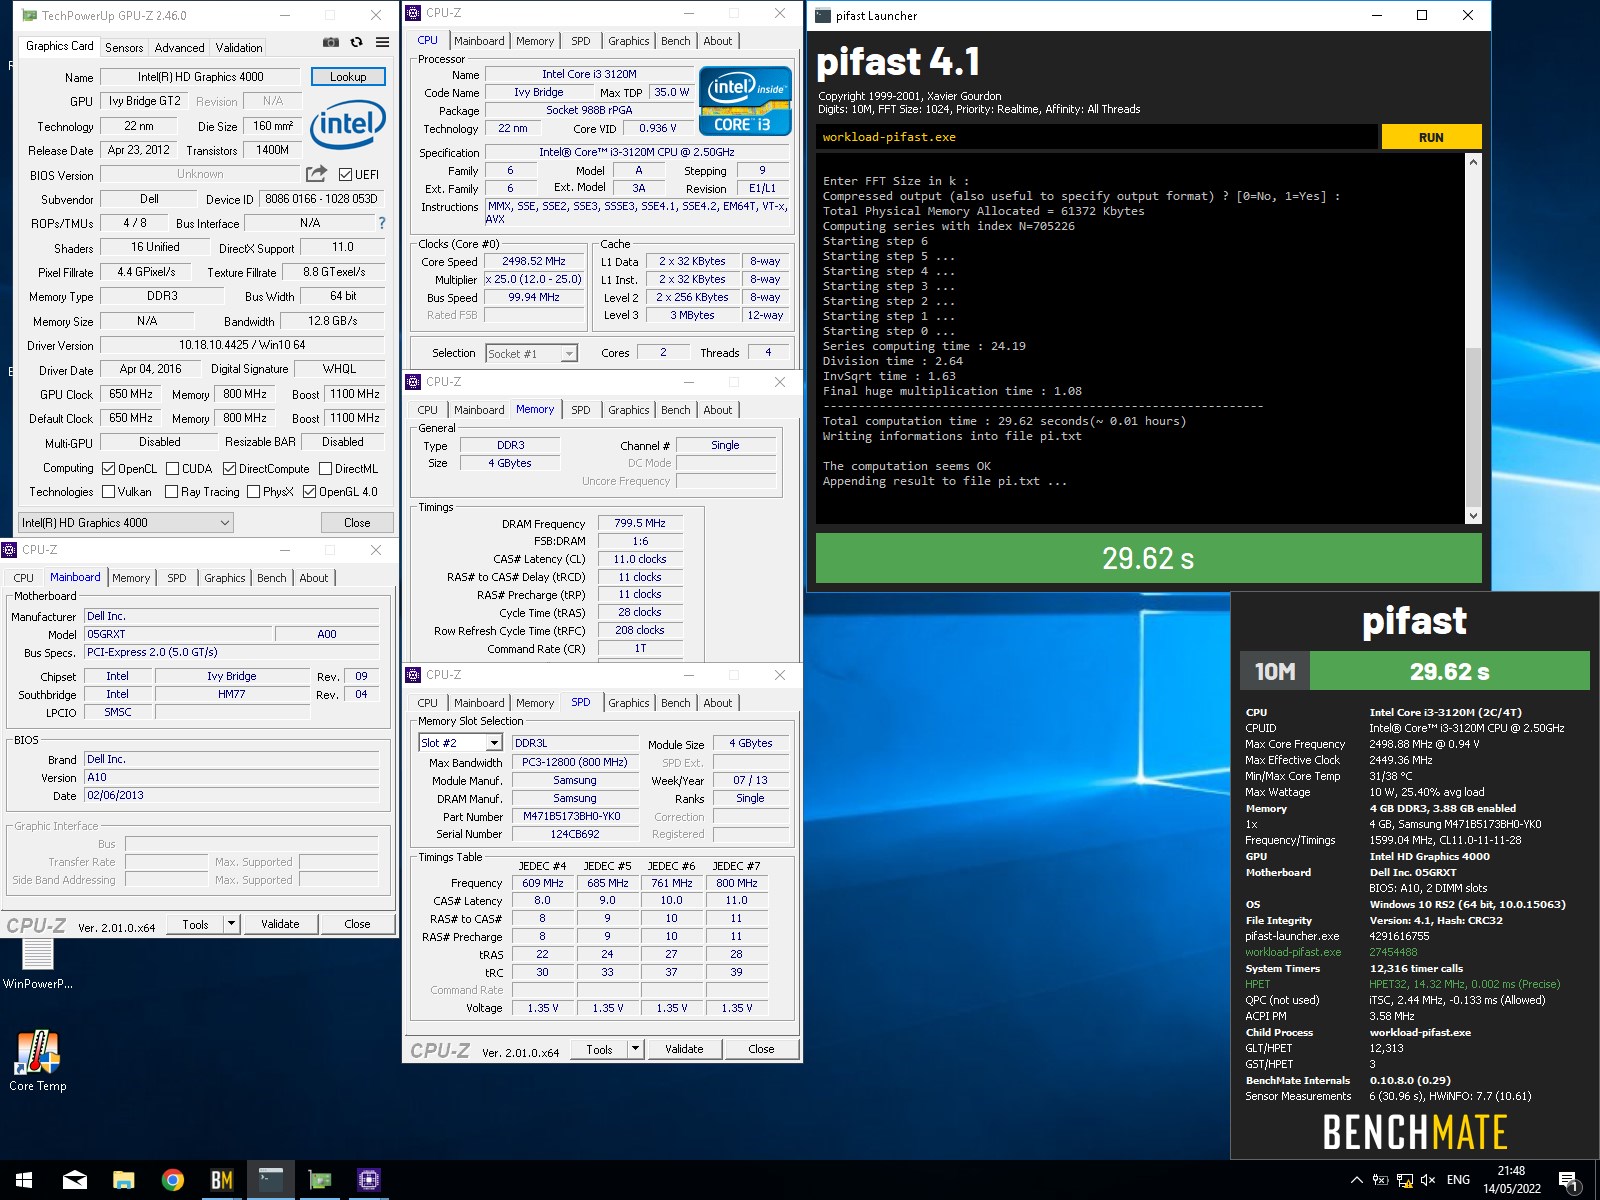The width and height of the screenshot is (1600, 1200).
Task: Click Tools button in SPD CPU-Z window
Action: tap(600, 1049)
